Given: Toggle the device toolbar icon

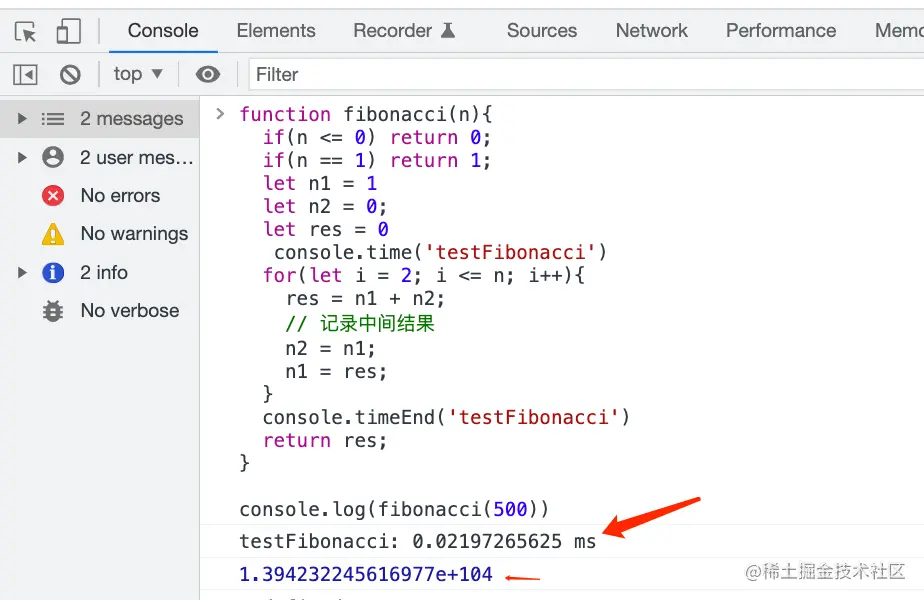Looking at the screenshot, I should pos(68,31).
